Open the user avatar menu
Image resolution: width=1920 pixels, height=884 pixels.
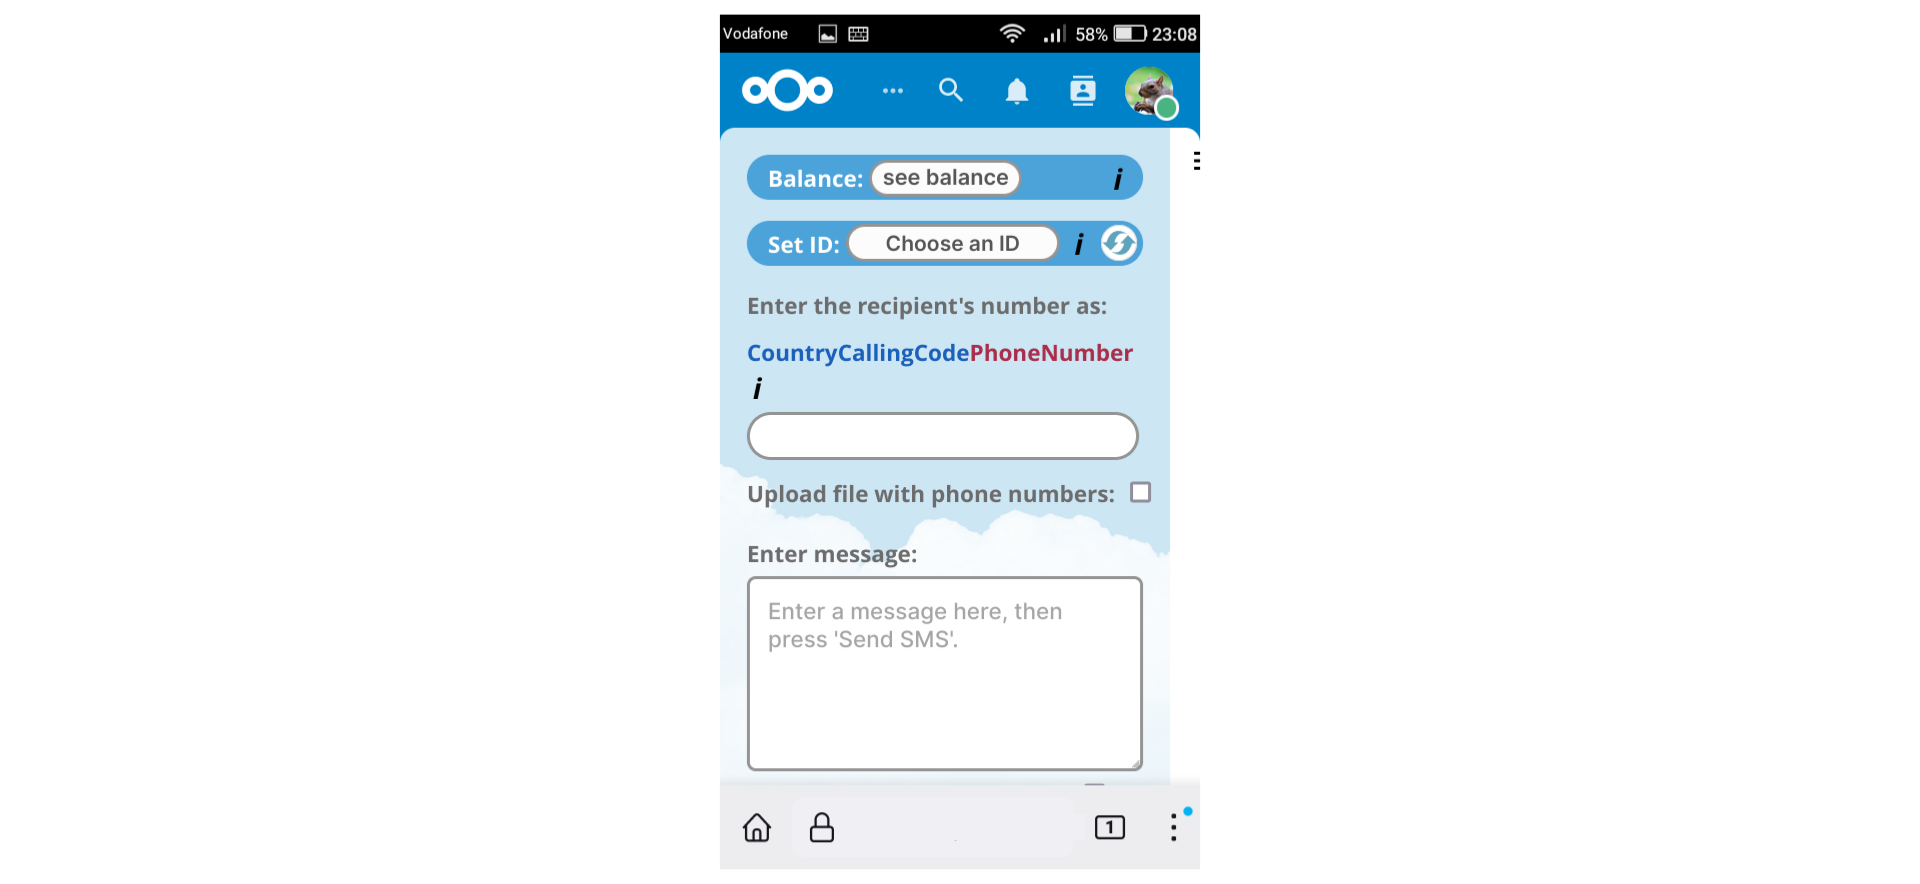[x=1151, y=93]
